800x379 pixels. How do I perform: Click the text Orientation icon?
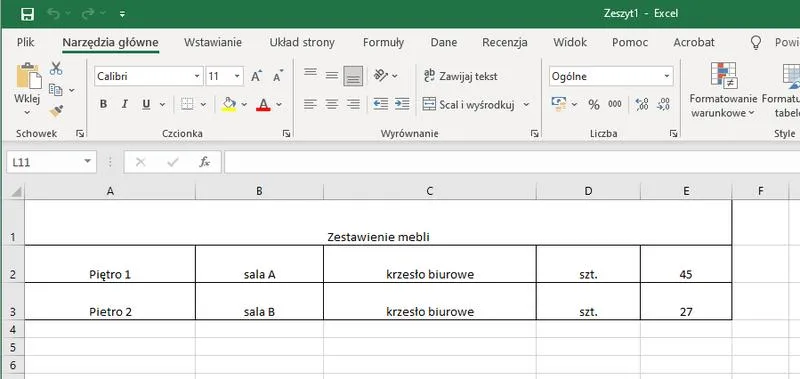[382, 75]
